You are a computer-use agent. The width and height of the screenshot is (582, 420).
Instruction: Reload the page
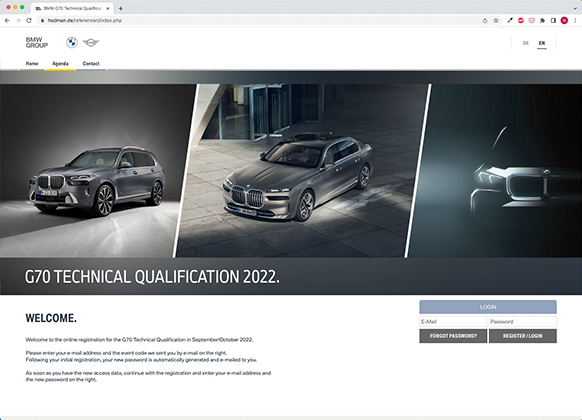[x=29, y=20]
